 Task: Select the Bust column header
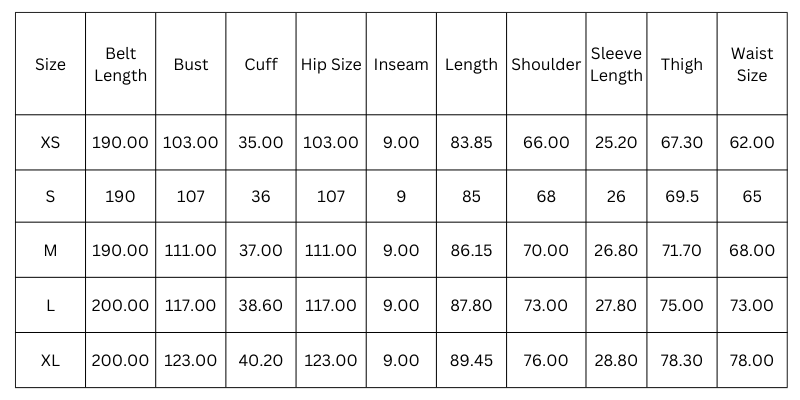(191, 64)
